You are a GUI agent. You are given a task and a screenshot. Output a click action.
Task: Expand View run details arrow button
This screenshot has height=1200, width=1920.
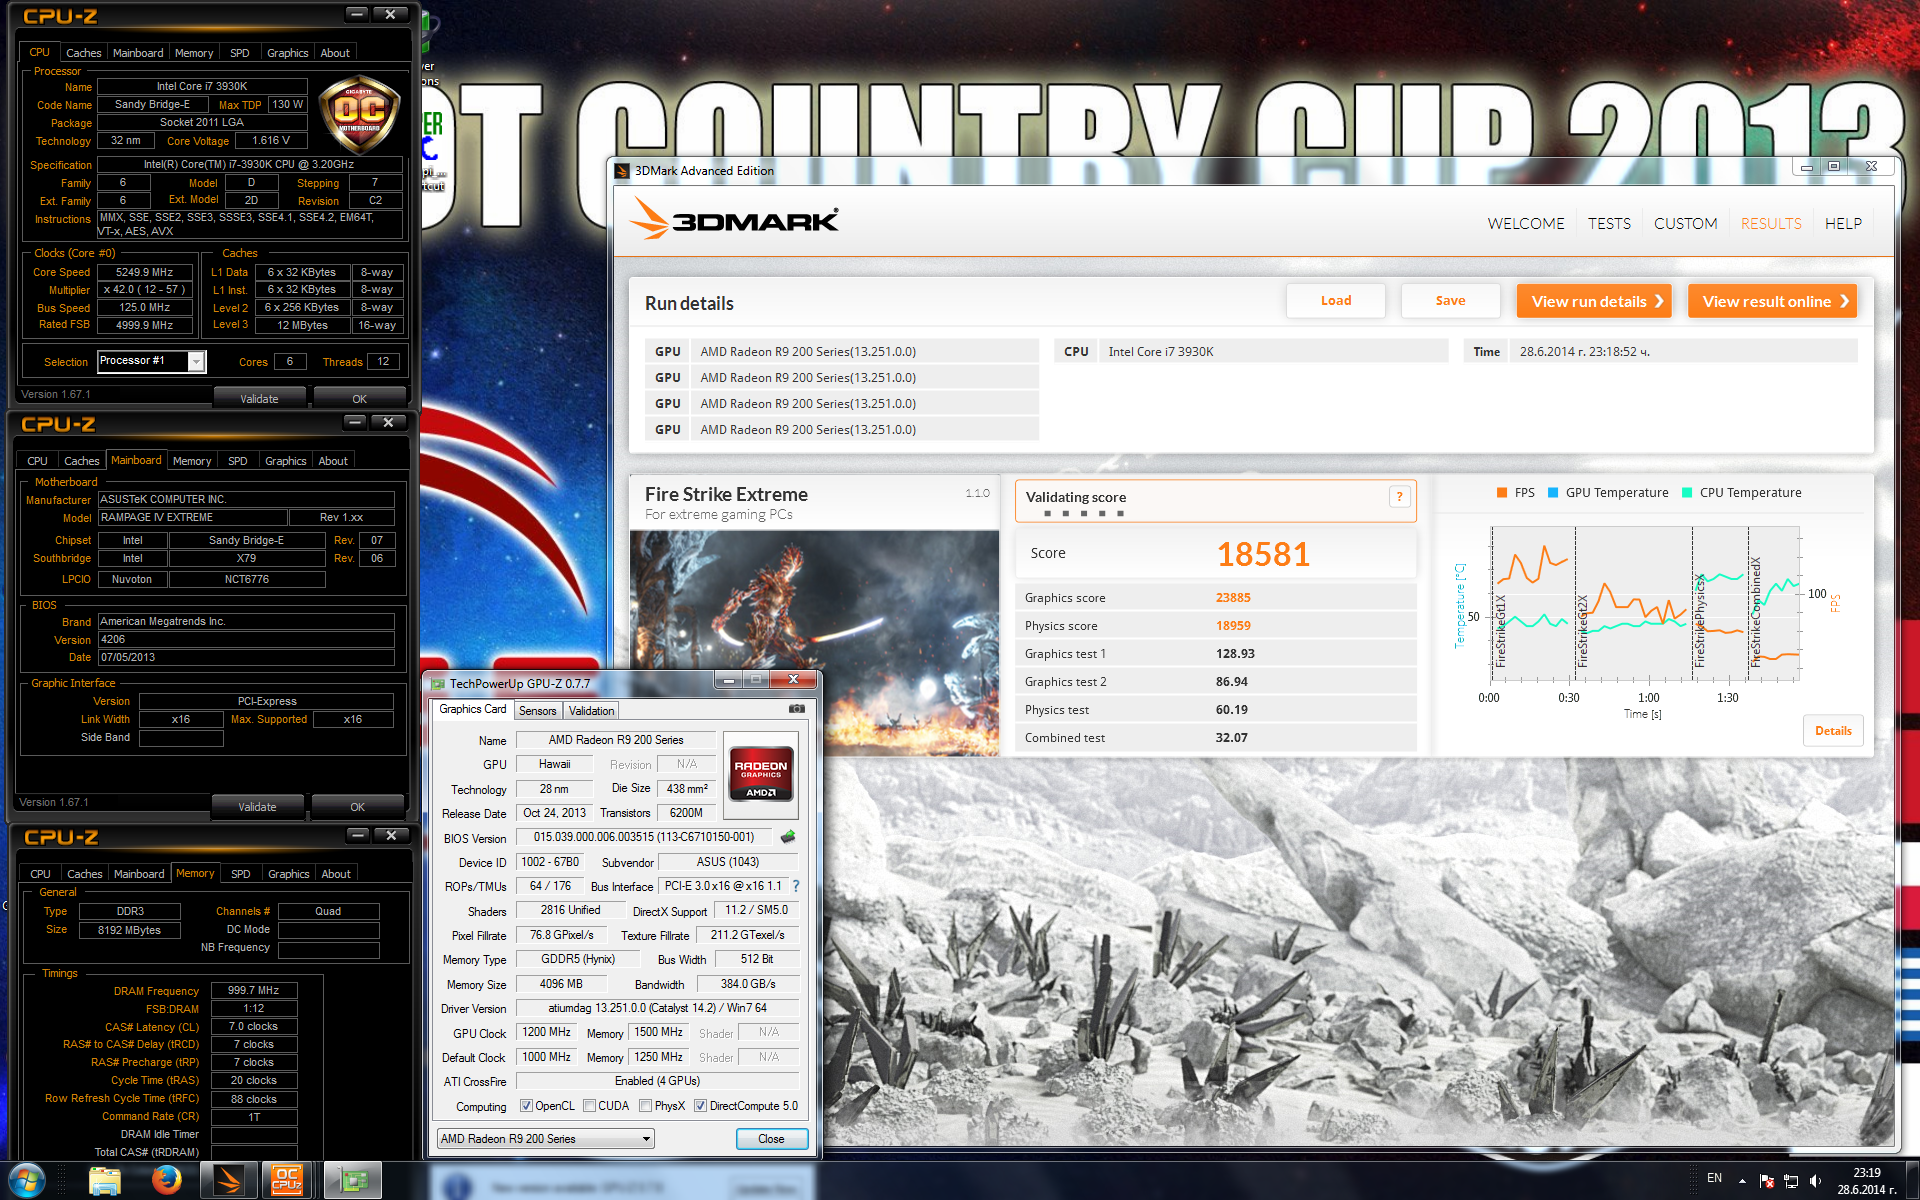pos(1594,301)
